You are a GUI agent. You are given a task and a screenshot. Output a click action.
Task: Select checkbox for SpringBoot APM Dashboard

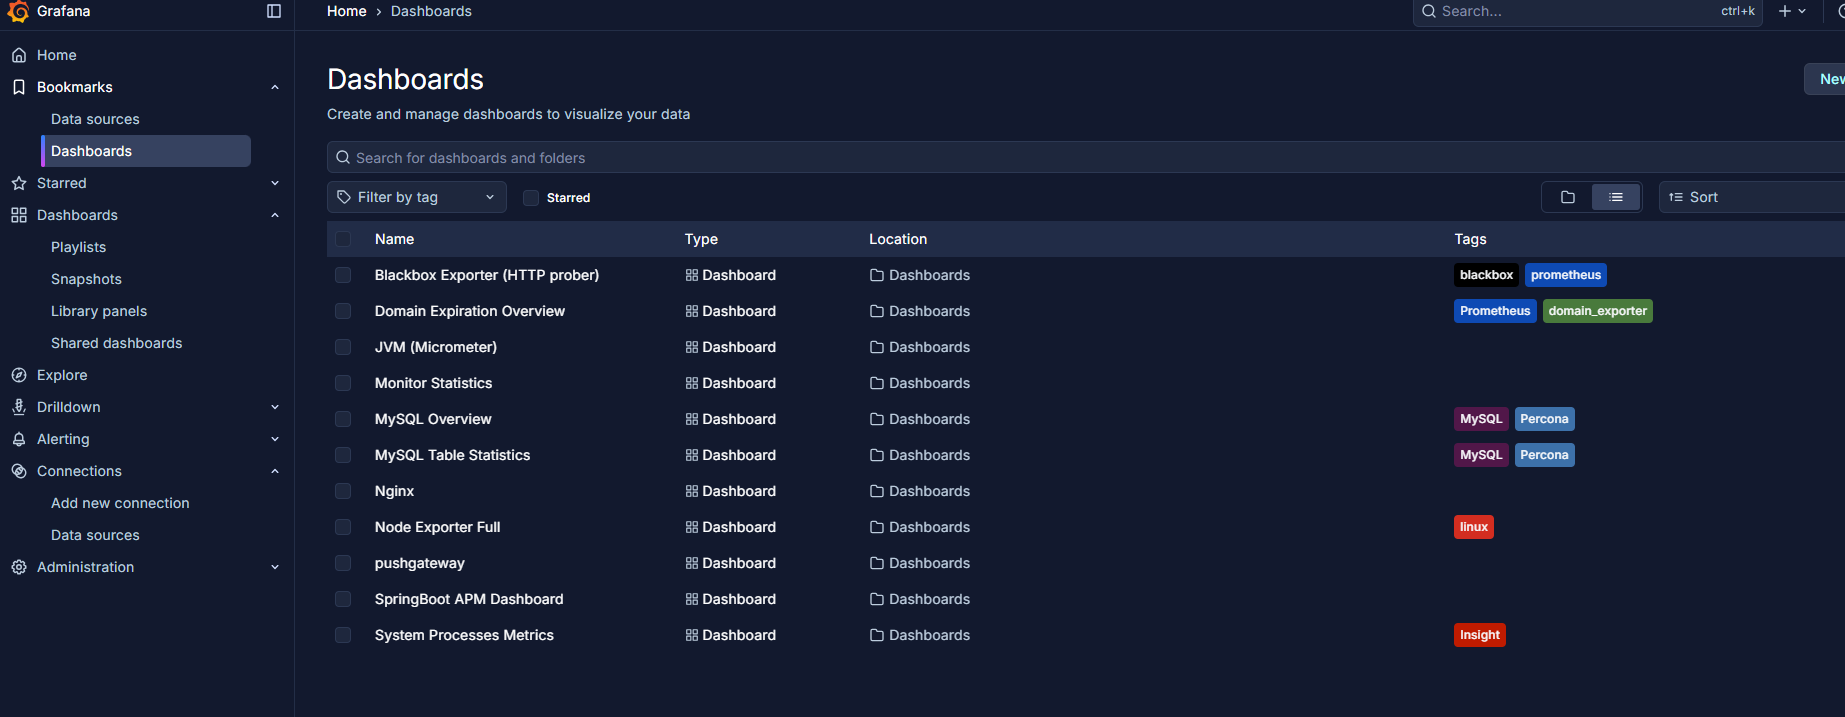(343, 599)
